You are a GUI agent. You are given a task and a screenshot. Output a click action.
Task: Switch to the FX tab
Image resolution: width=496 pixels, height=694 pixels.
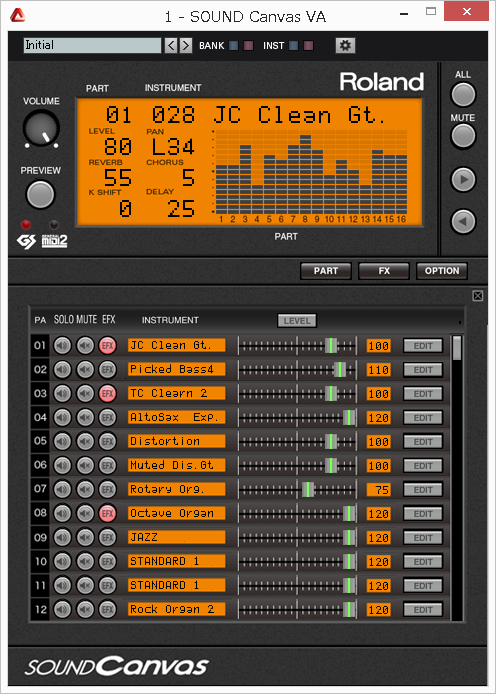click(384, 271)
